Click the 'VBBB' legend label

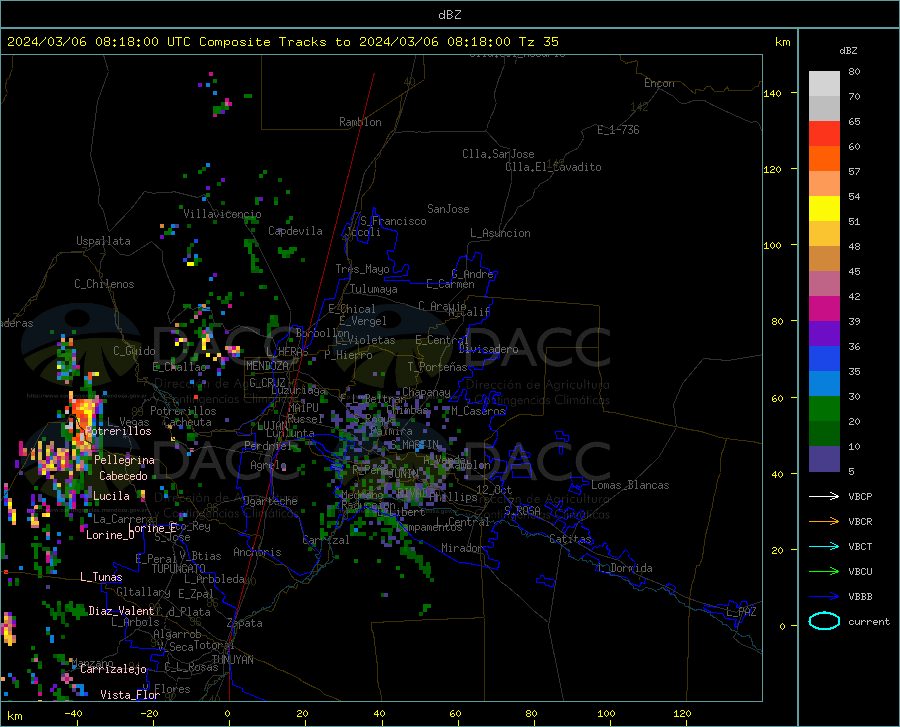click(x=860, y=596)
